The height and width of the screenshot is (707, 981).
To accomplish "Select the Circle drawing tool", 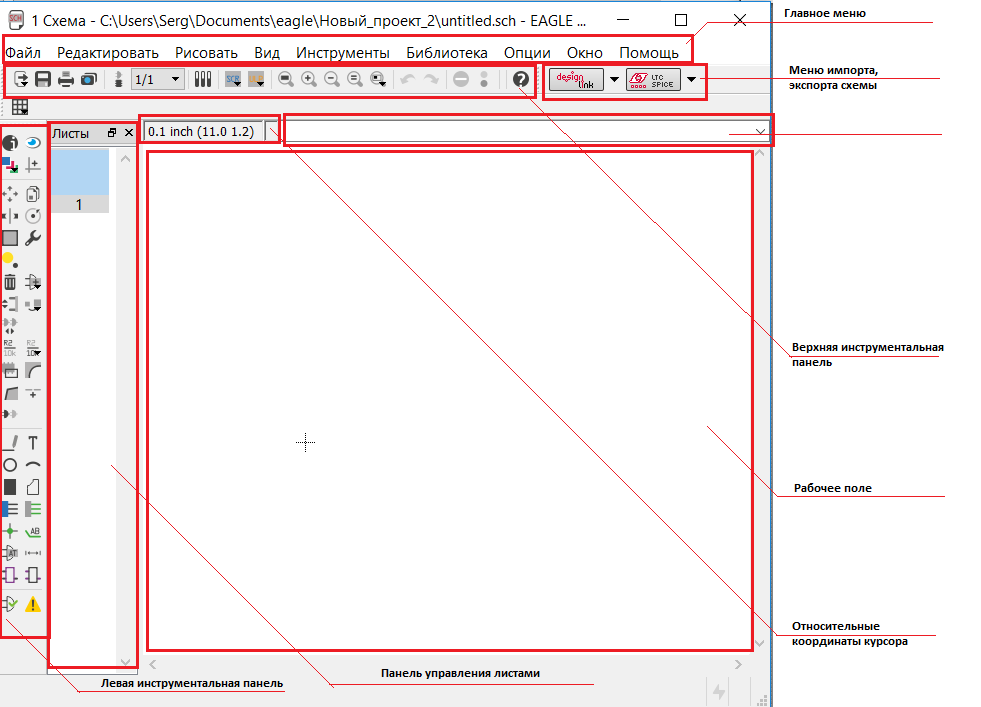I will (10, 465).
